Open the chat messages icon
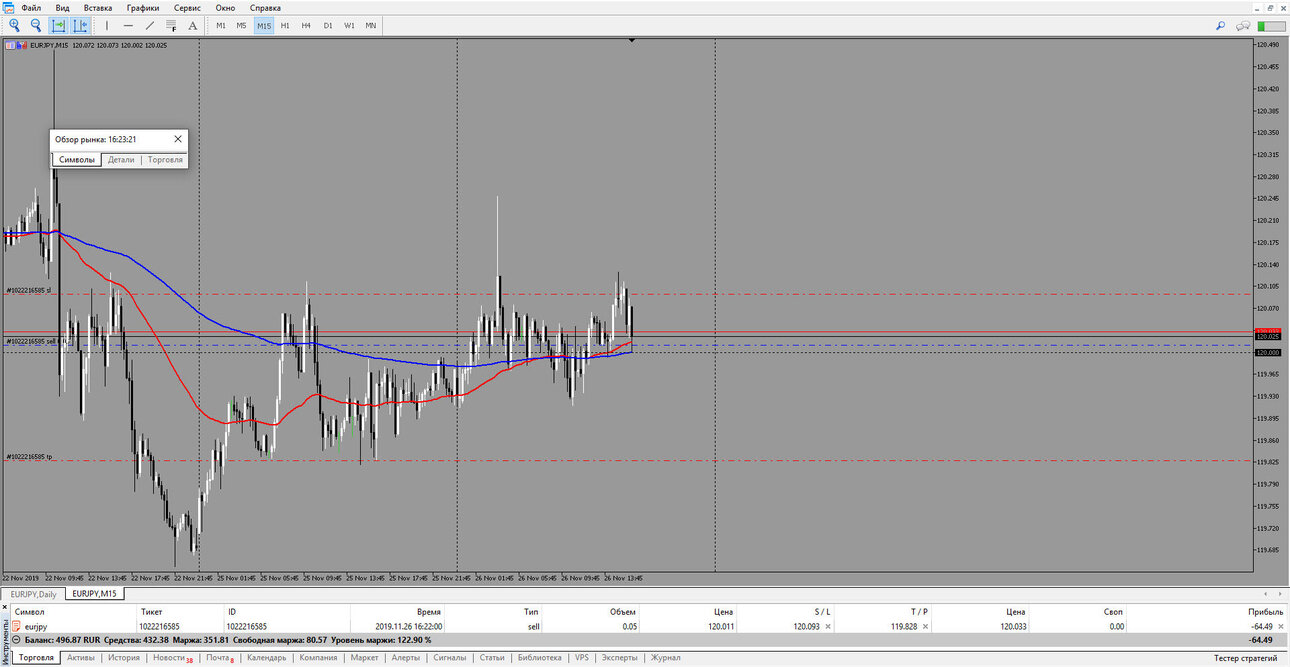Viewport: 1290px width, 667px height. coord(1244,25)
